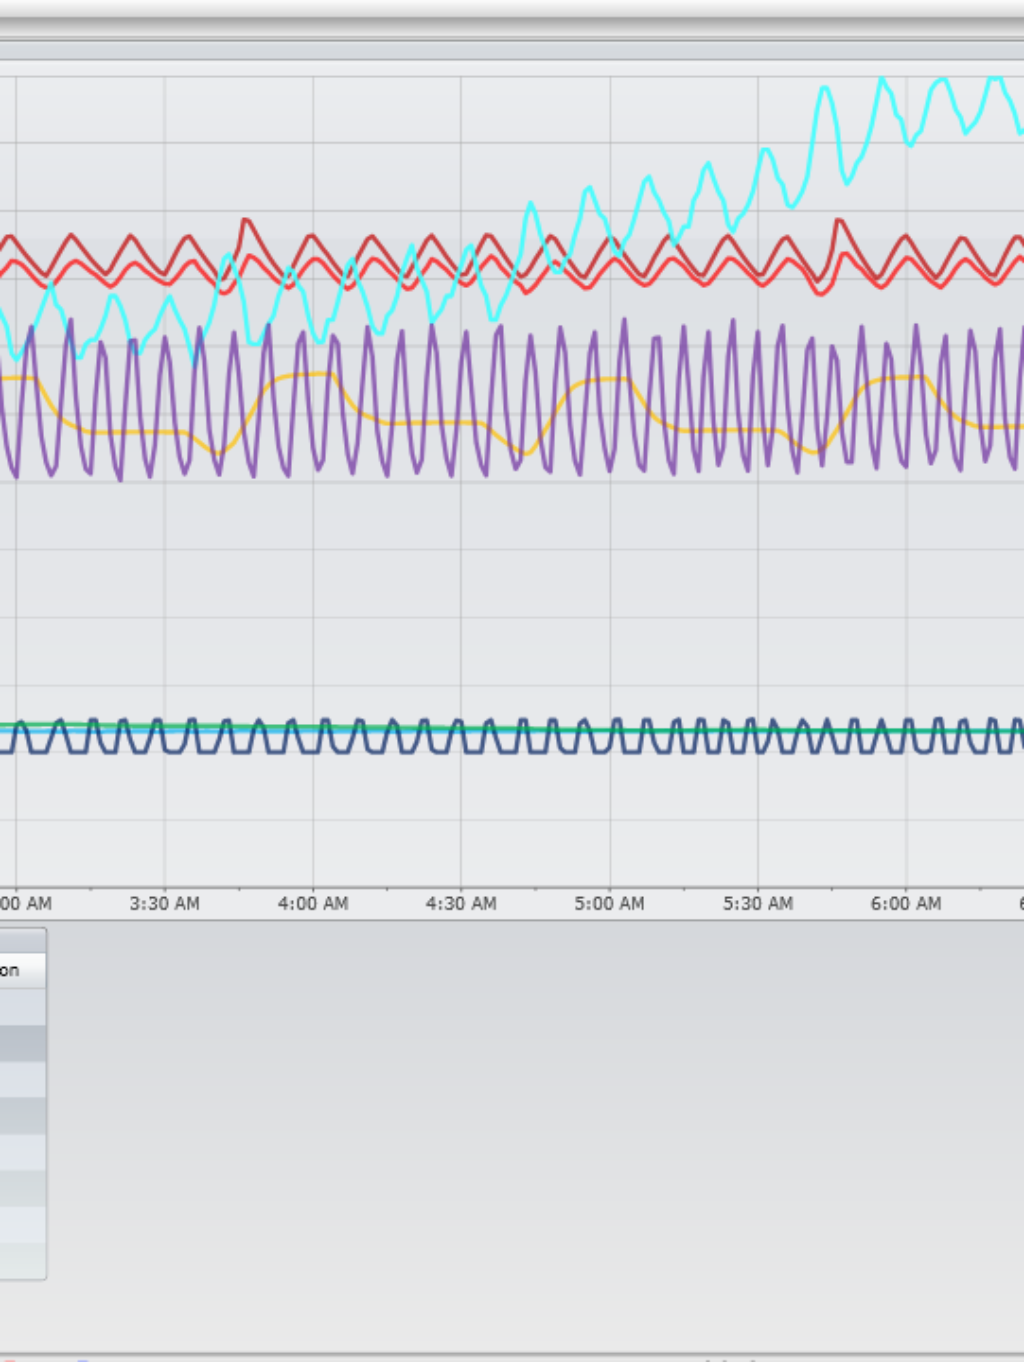
Task: Click the 5:00 AM time axis label
Action: pyautogui.click(x=609, y=903)
